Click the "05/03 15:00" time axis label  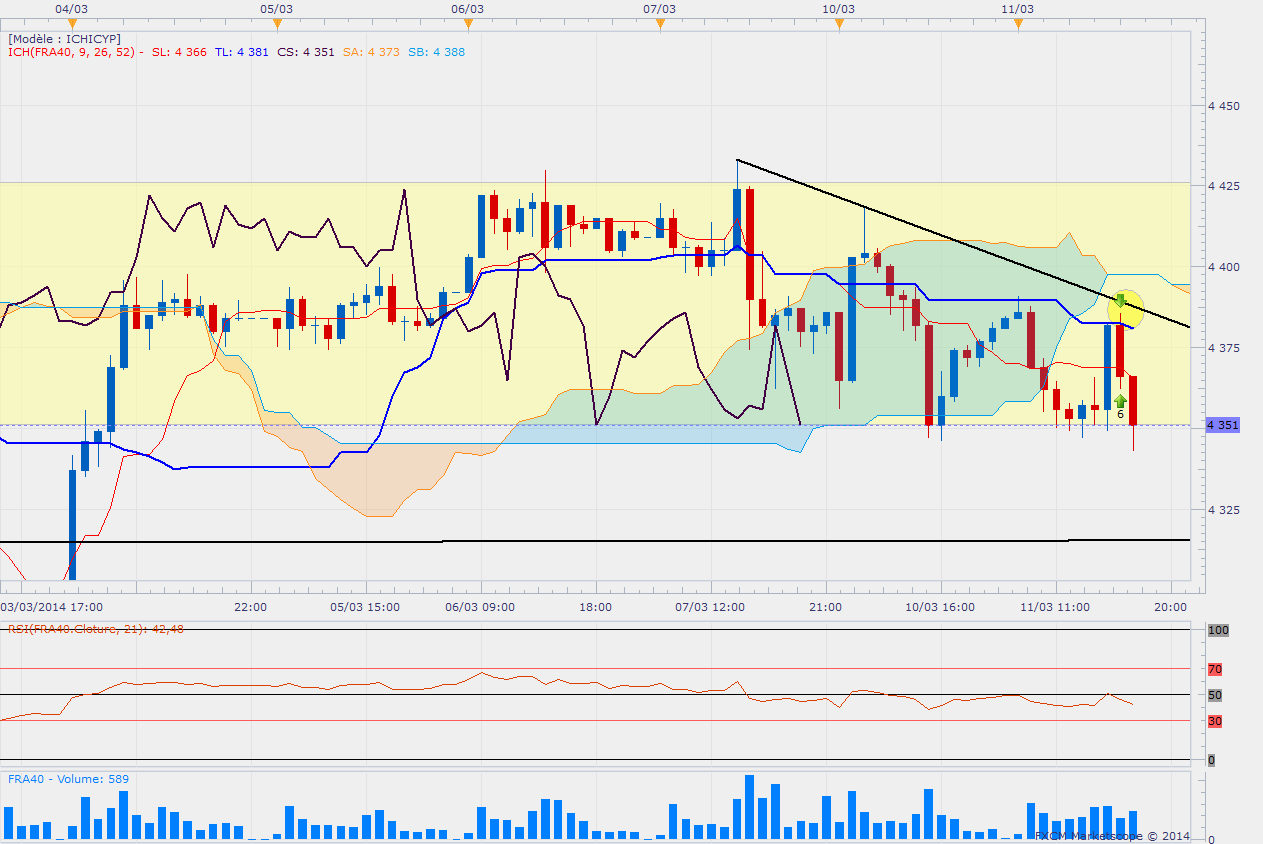pos(365,606)
